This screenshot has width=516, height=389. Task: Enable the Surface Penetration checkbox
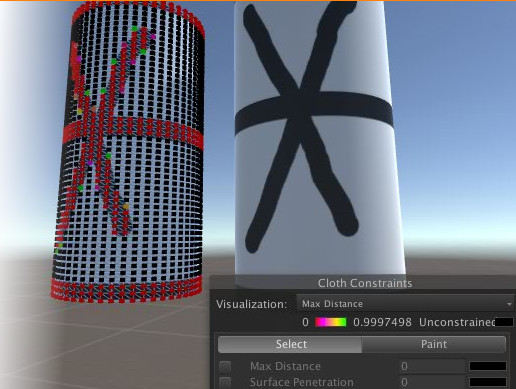pos(225,382)
